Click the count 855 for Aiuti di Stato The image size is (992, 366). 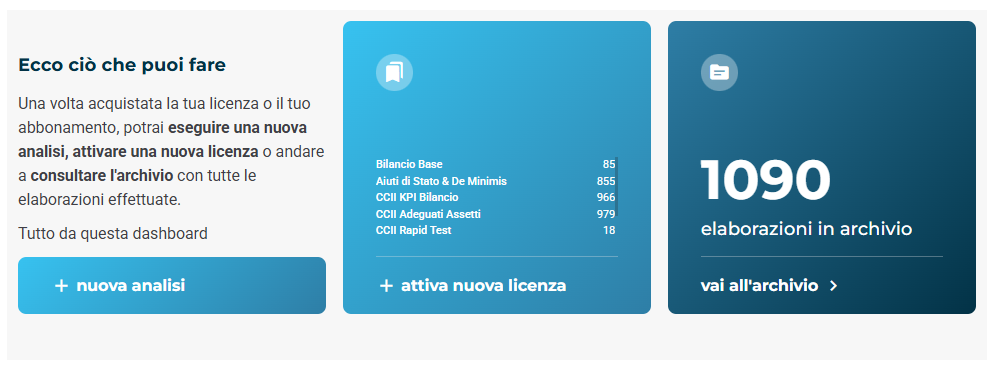pyautogui.click(x=606, y=181)
